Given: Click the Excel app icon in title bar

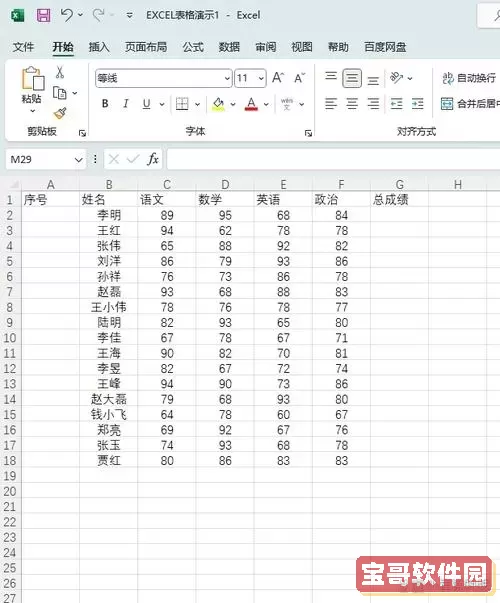Looking at the screenshot, I should (17, 15).
